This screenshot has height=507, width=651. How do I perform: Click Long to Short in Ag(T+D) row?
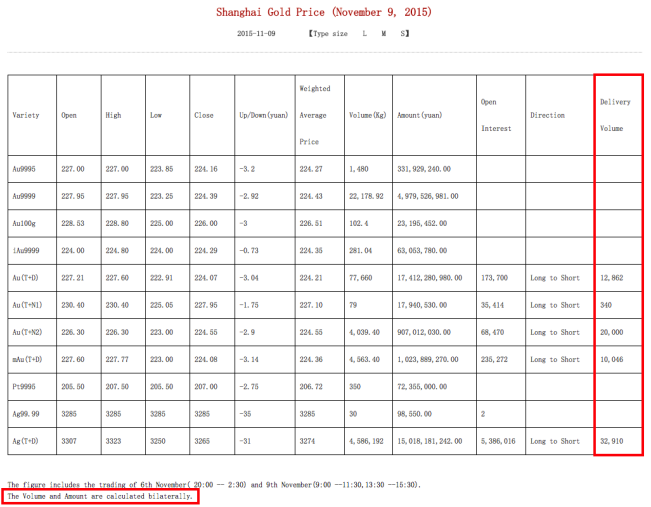(x=555, y=441)
